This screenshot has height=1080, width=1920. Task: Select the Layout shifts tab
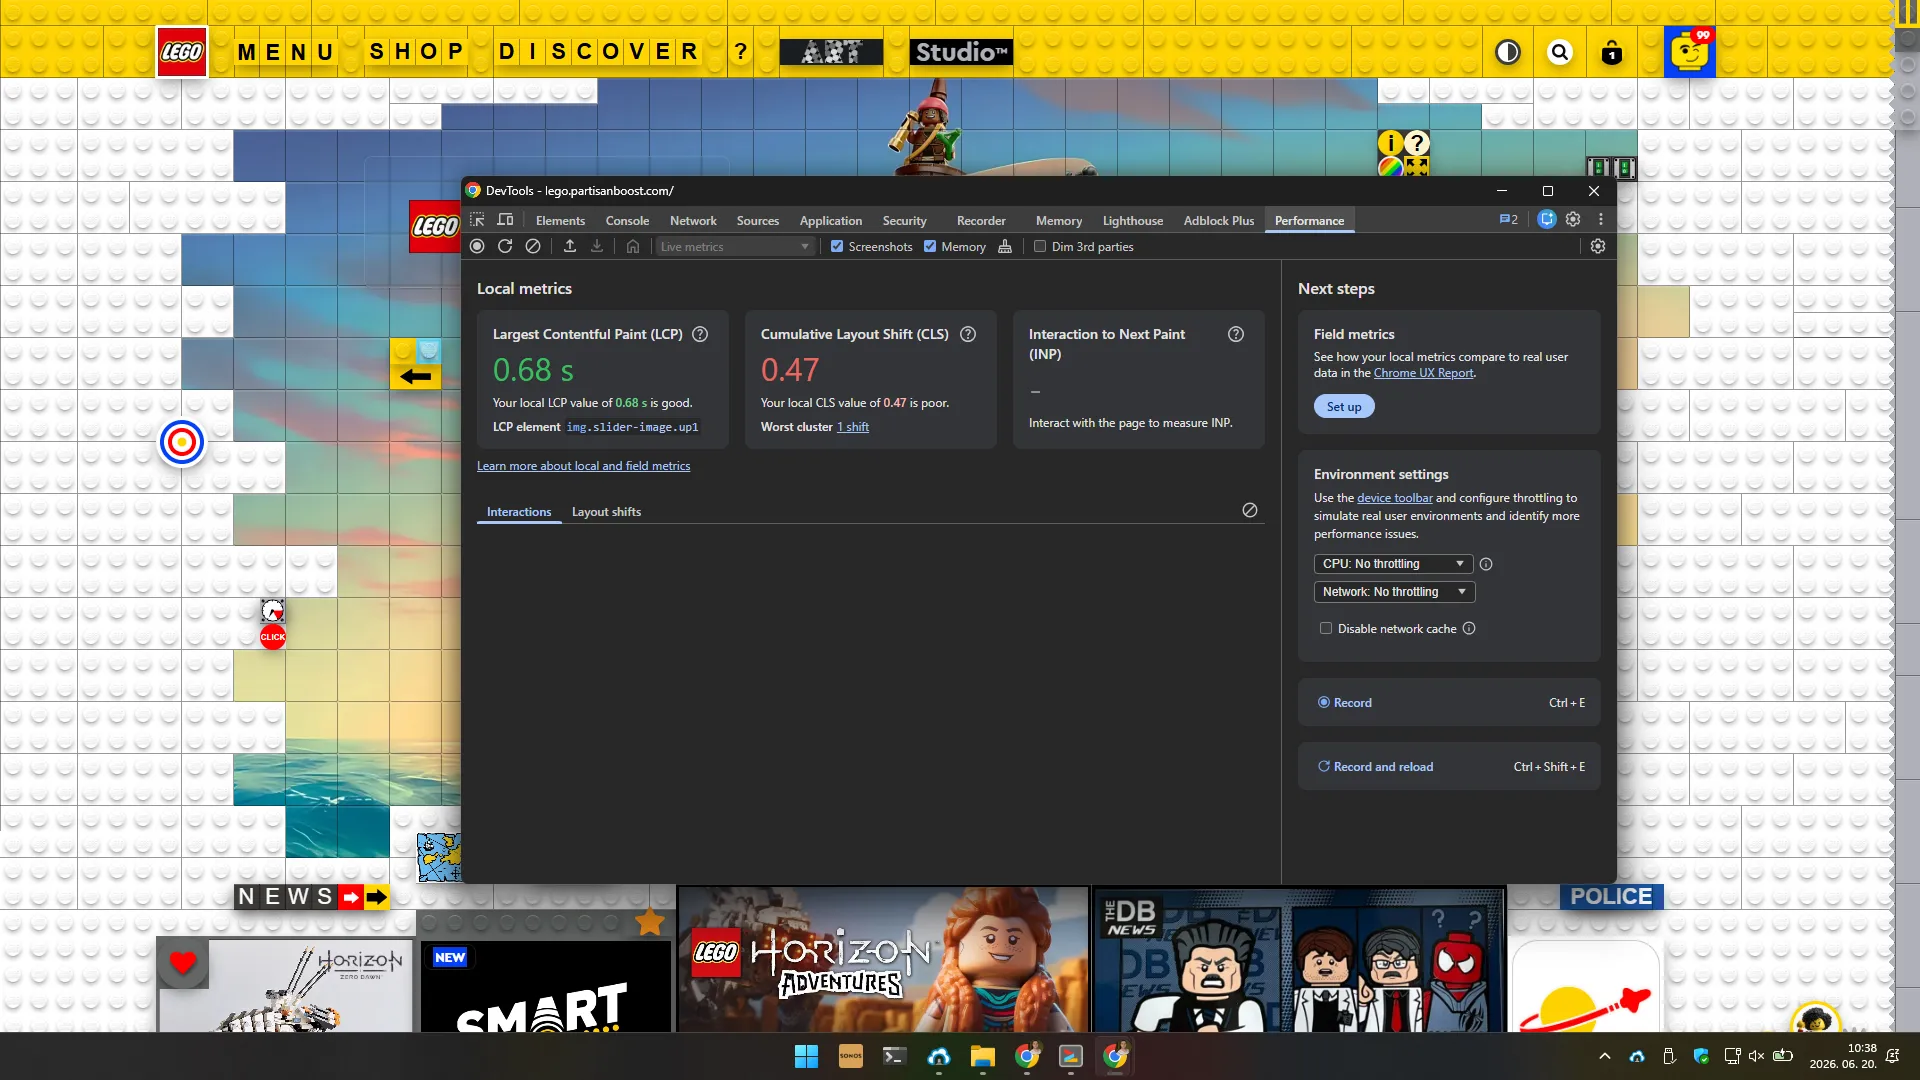pyautogui.click(x=606, y=512)
